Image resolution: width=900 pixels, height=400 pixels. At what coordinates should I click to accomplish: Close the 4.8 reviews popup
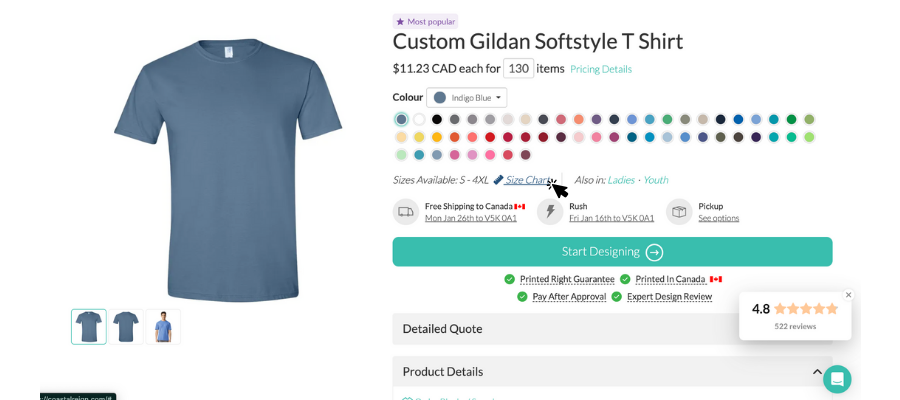click(848, 295)
